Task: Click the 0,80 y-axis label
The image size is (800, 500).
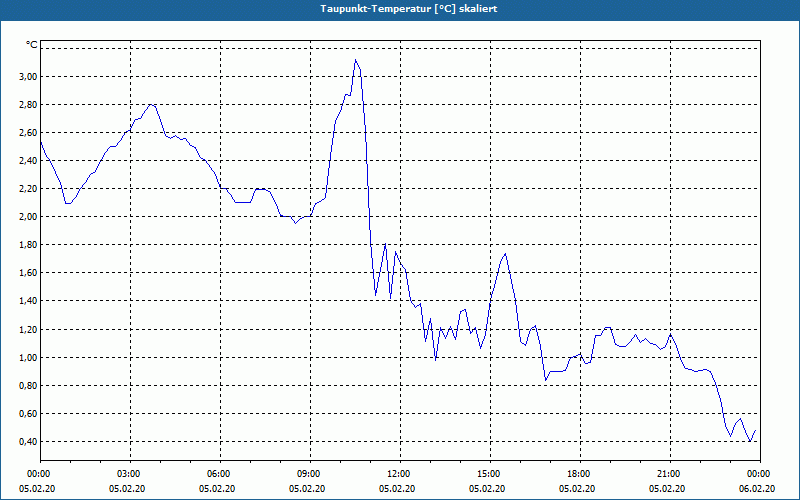Action: click(28, 386)
